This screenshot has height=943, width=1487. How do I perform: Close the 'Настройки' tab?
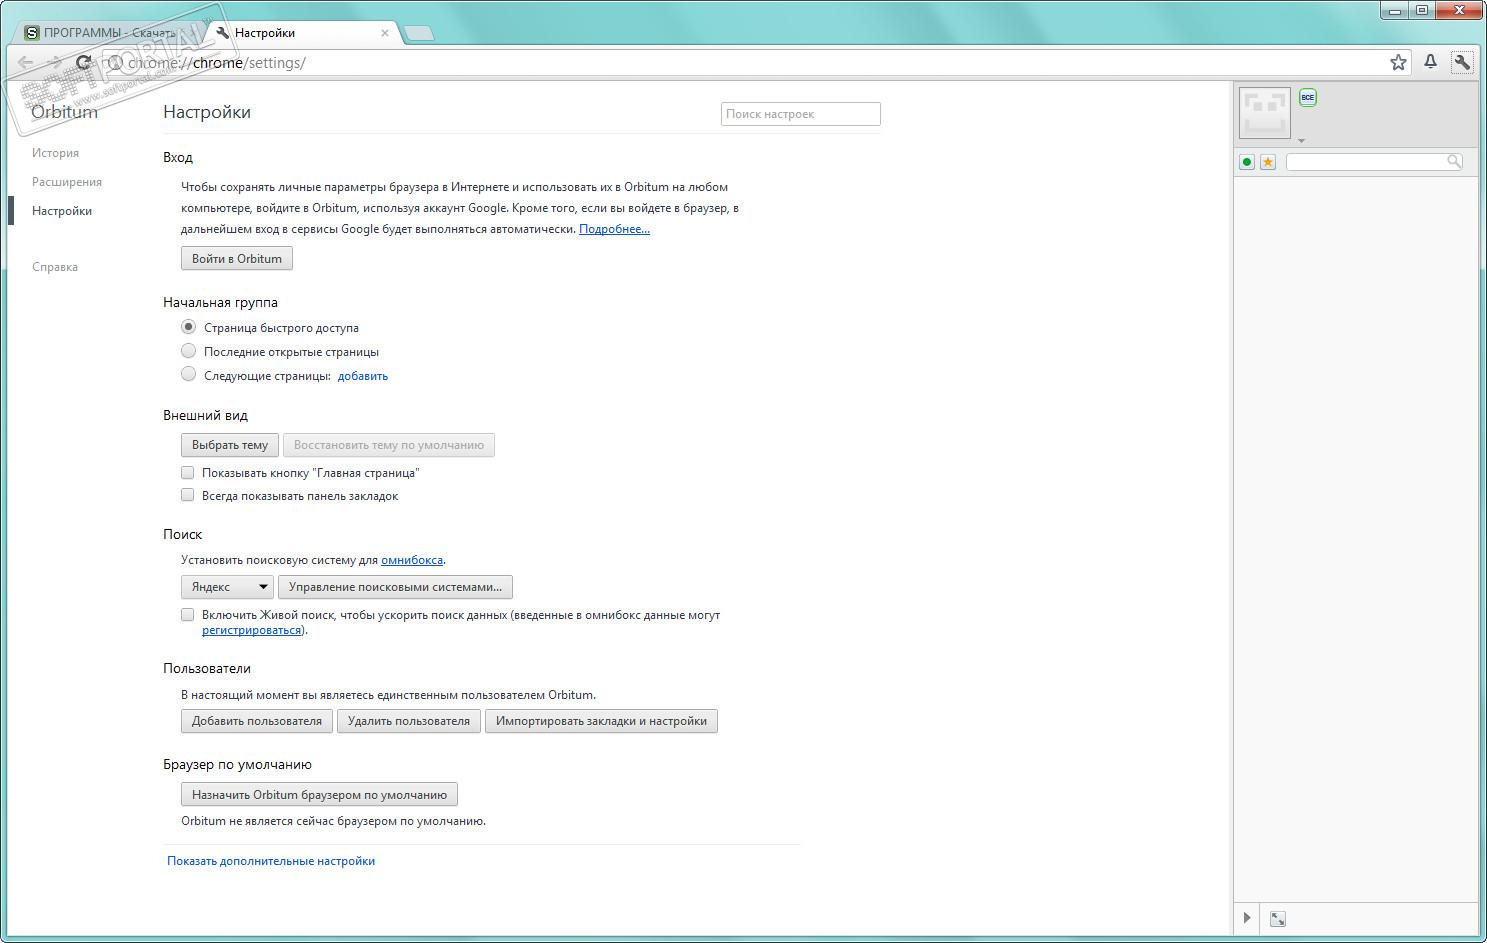385,33
